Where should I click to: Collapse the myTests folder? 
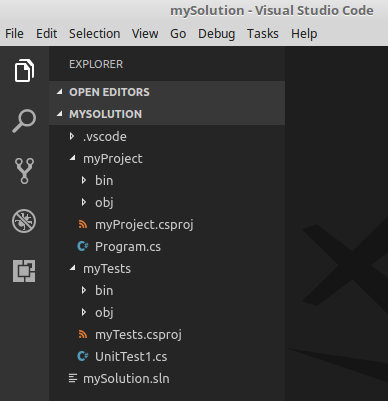point(167,268)
